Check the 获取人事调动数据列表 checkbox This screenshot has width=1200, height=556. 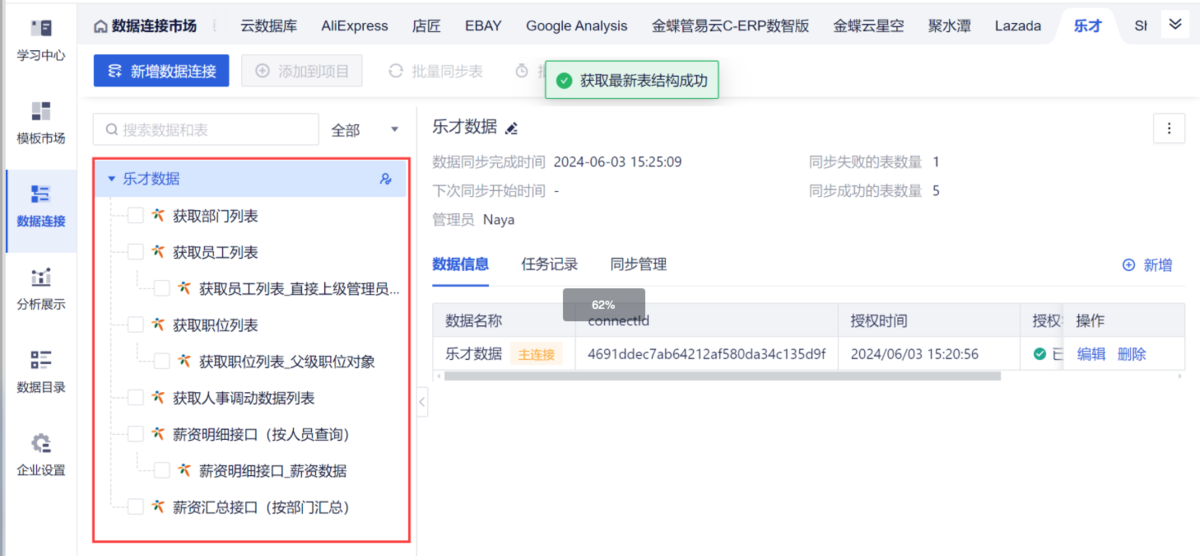click(135, 398)
